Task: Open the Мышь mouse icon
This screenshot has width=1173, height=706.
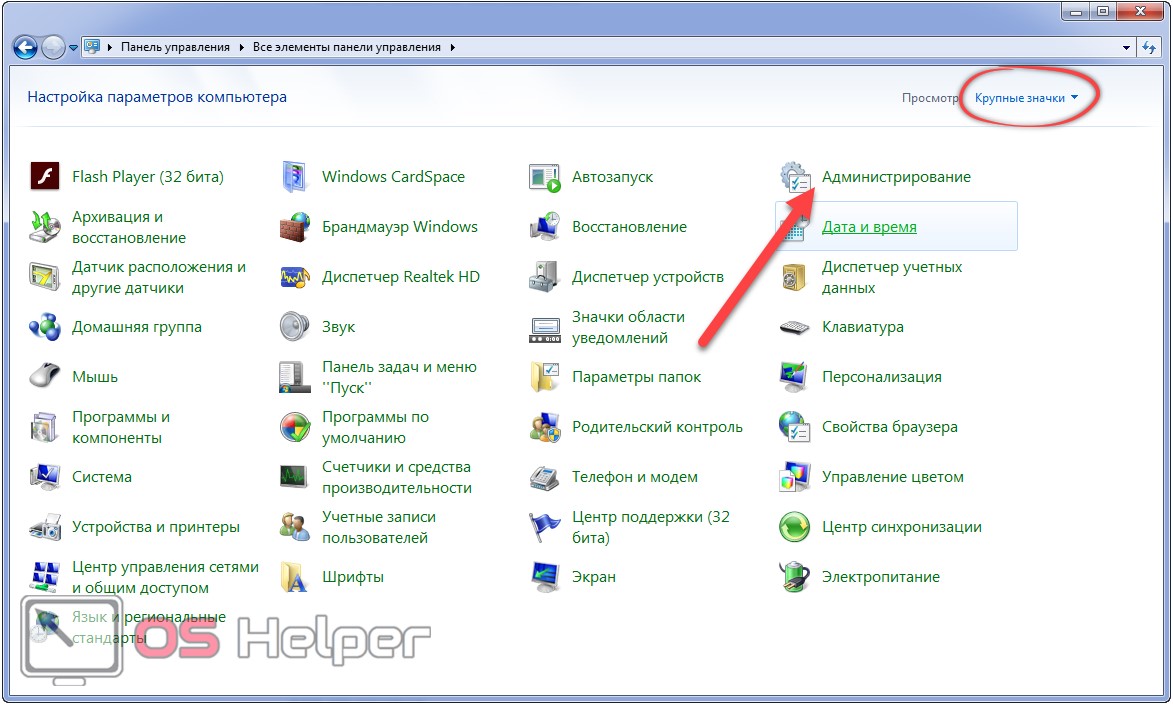Action: point(45,376)
